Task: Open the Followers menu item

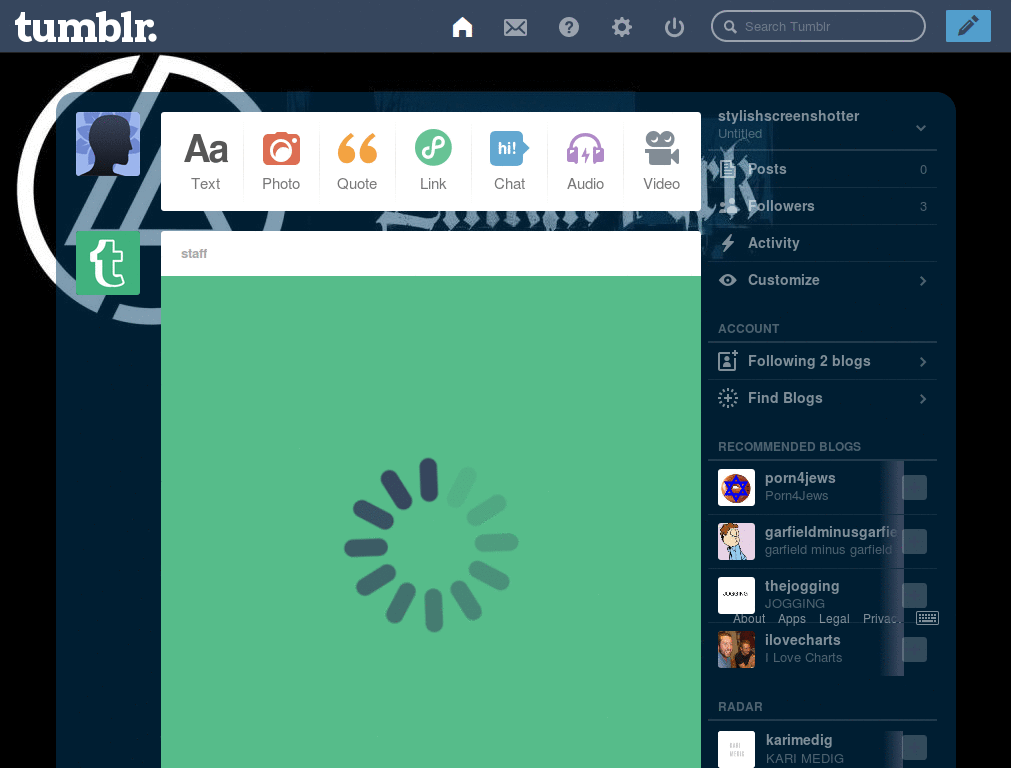Action: pos(822,206)
